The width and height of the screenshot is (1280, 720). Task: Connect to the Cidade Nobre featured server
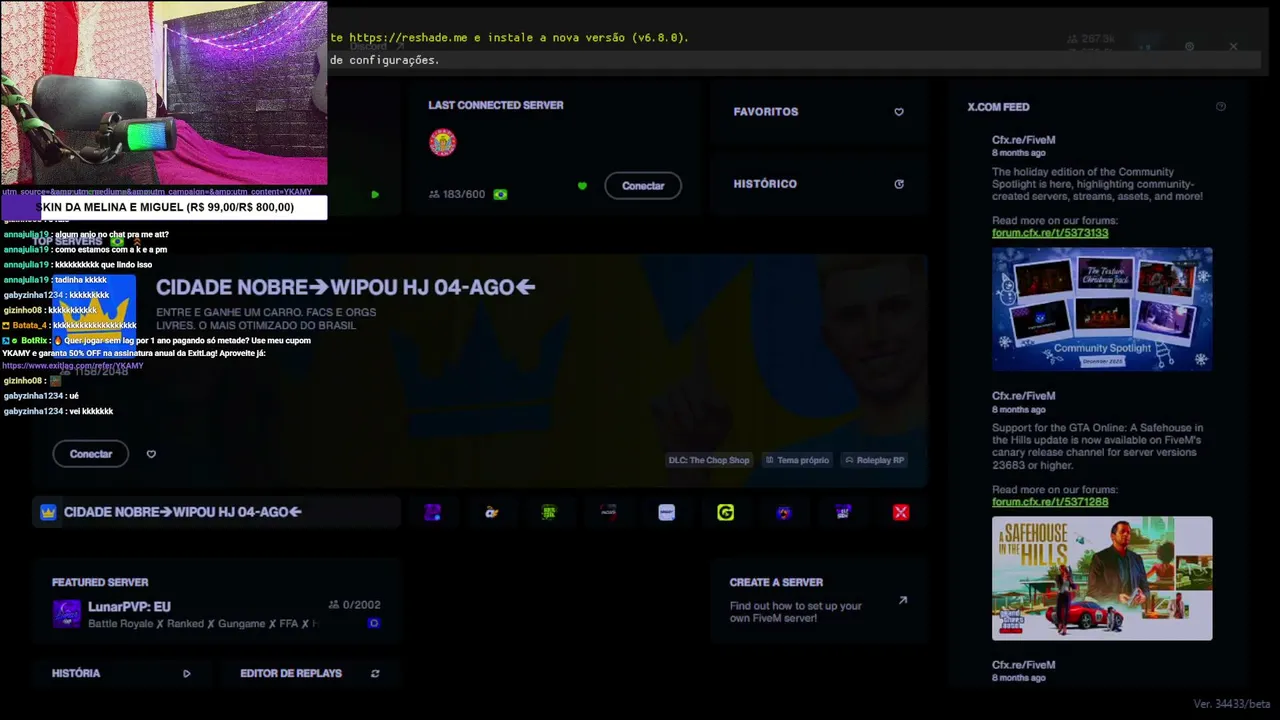point(91,454)
